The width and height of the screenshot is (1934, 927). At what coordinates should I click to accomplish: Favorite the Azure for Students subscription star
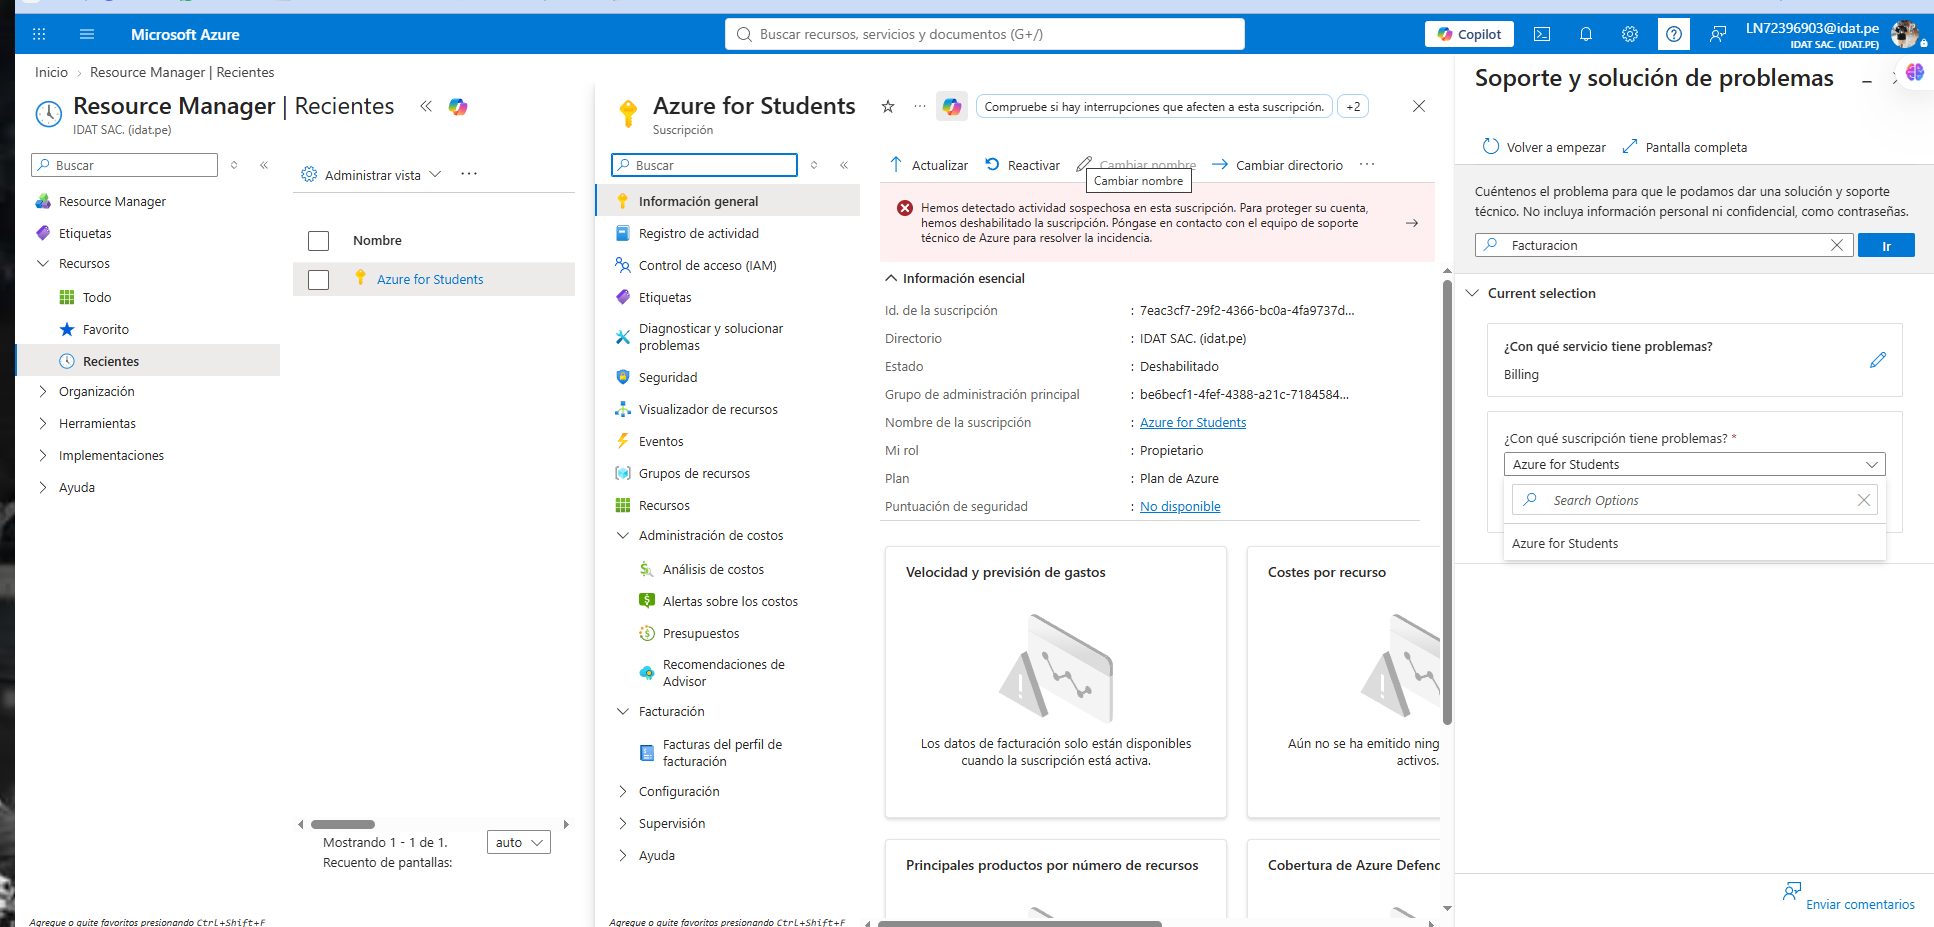point(888,106)
